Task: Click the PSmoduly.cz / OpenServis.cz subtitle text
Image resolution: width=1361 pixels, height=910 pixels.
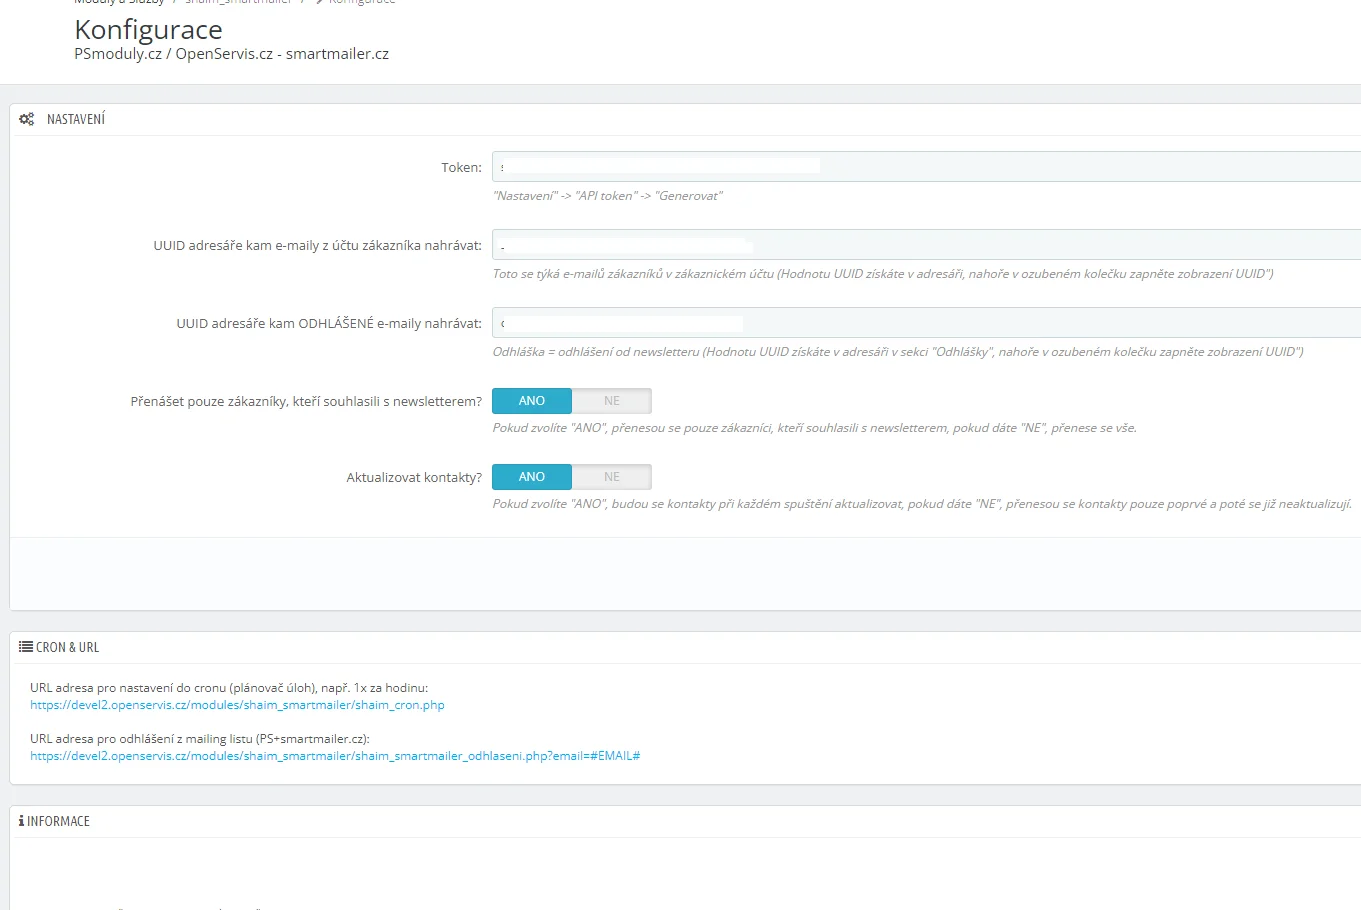Action: click(231, 54)
